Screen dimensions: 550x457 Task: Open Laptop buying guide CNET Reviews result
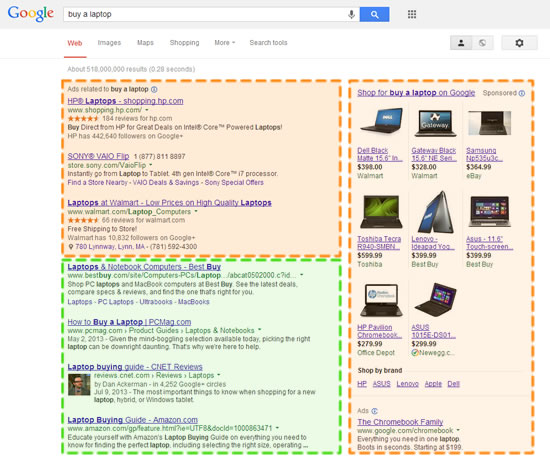(135, 367)
